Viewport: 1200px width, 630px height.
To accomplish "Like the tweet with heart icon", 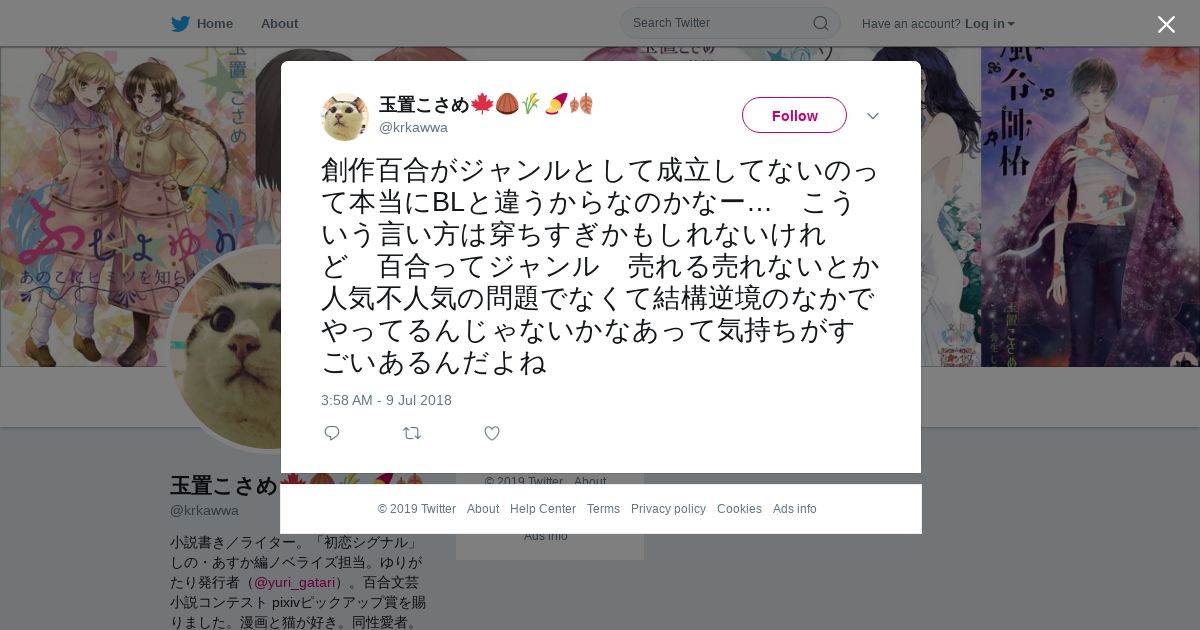I will coord(492,433).
